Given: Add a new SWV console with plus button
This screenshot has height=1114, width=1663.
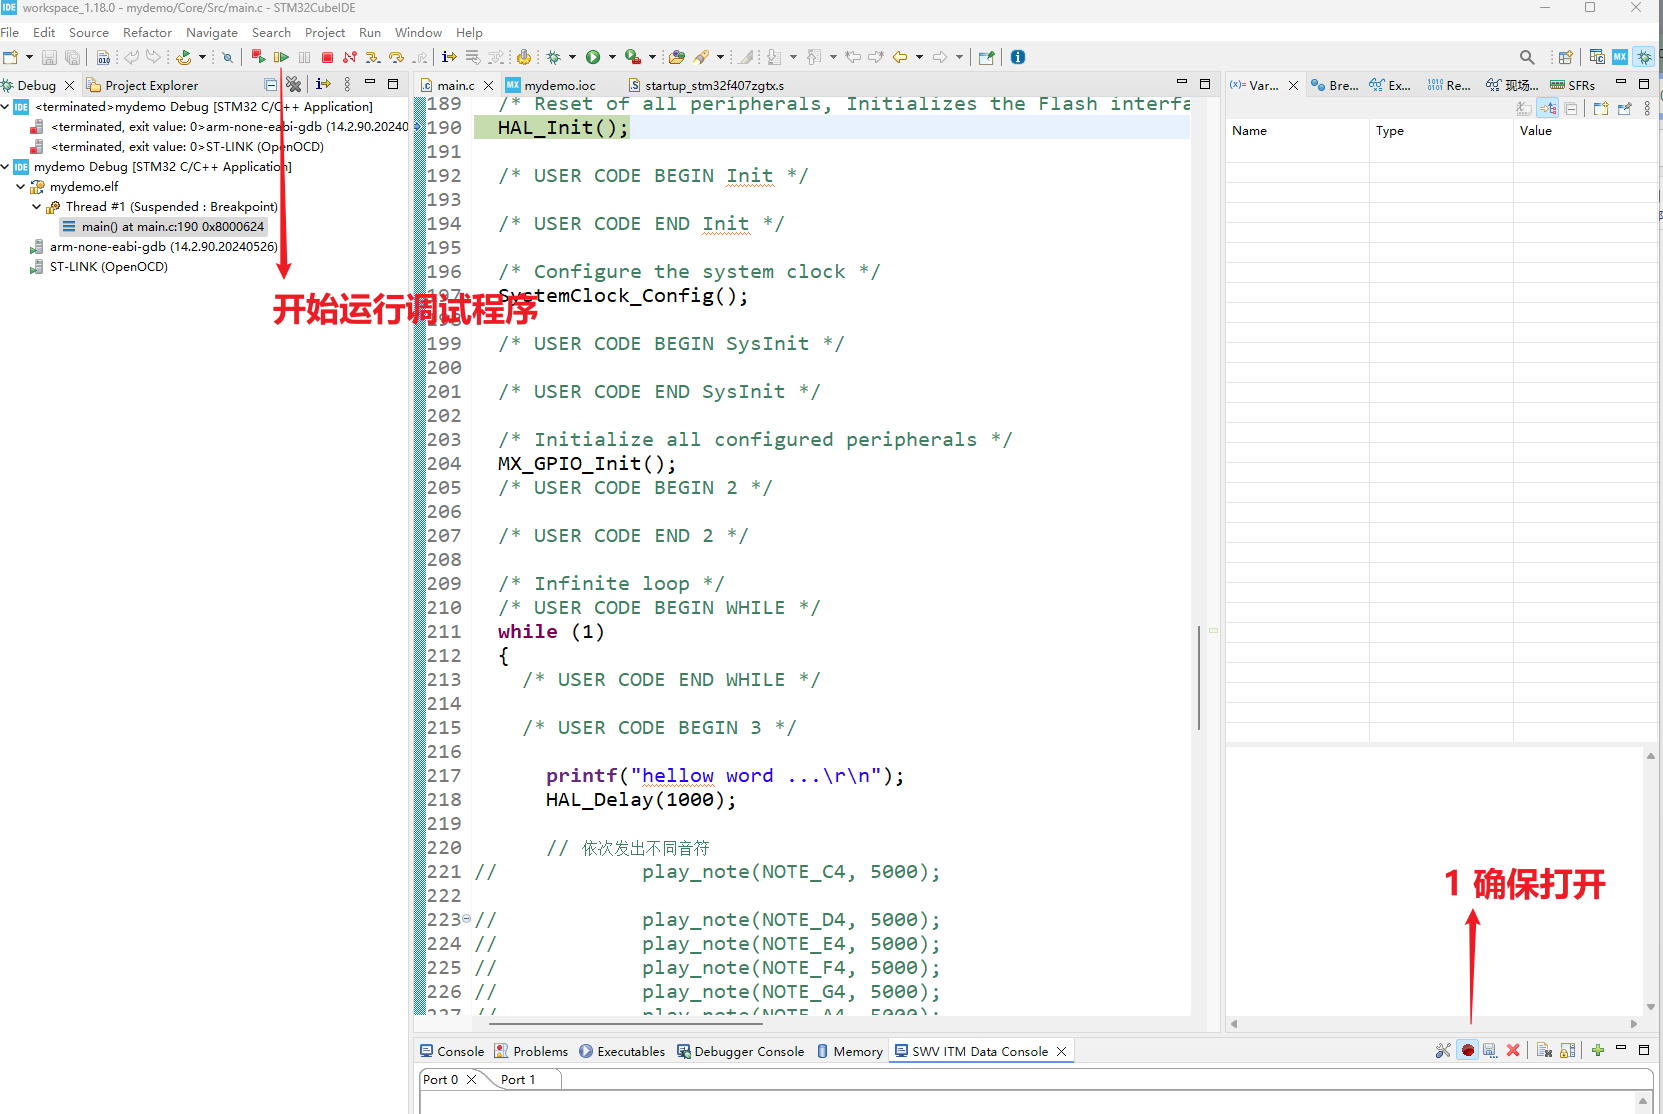Looking at the screenshot, I should (x=1598, y=1051).
